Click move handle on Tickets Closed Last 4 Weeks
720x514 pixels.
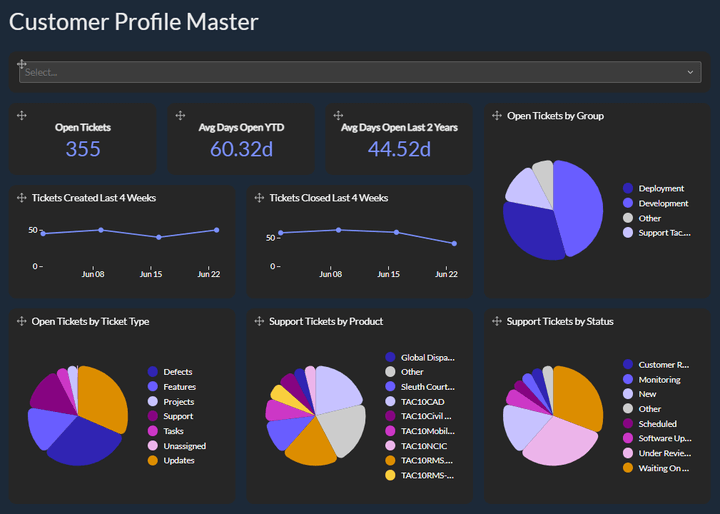[259, 198]
